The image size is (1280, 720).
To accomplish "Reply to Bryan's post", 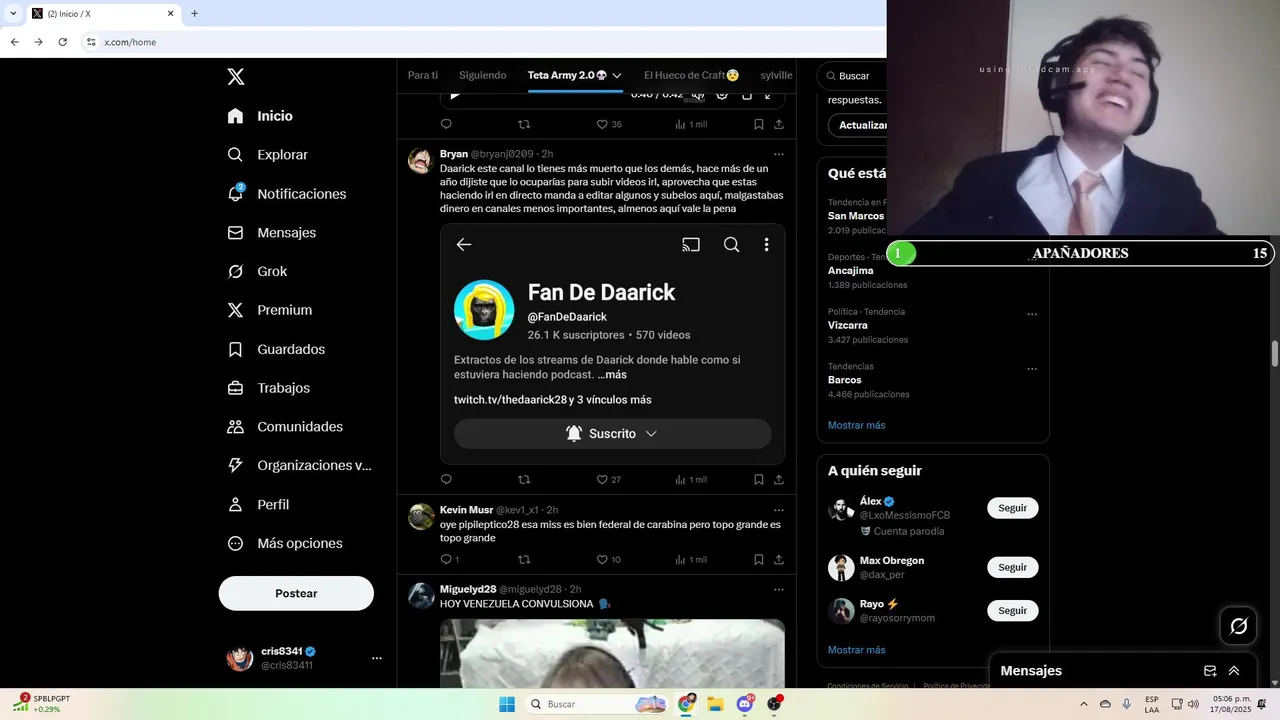I will [x=446, y=480].
